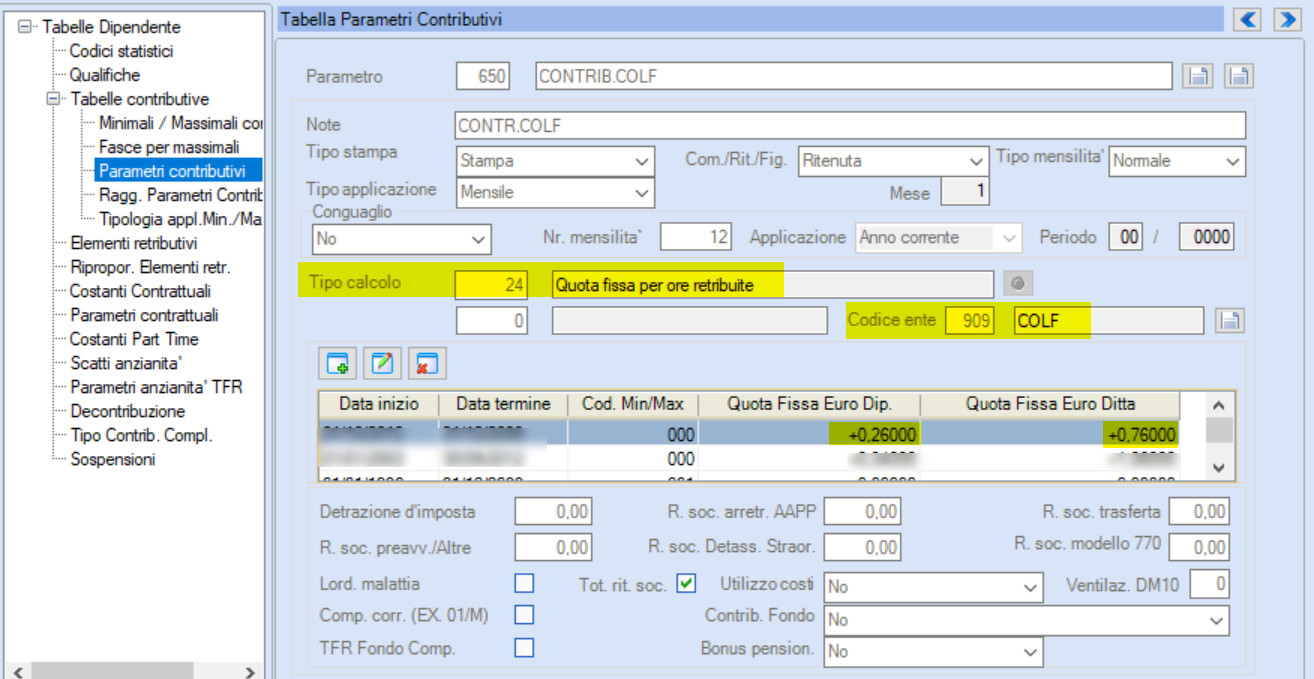Click first save icon beside CONTRIB.COLF field
Viewport: 1314px width, 679px height.
click(x=1198, y=76)
